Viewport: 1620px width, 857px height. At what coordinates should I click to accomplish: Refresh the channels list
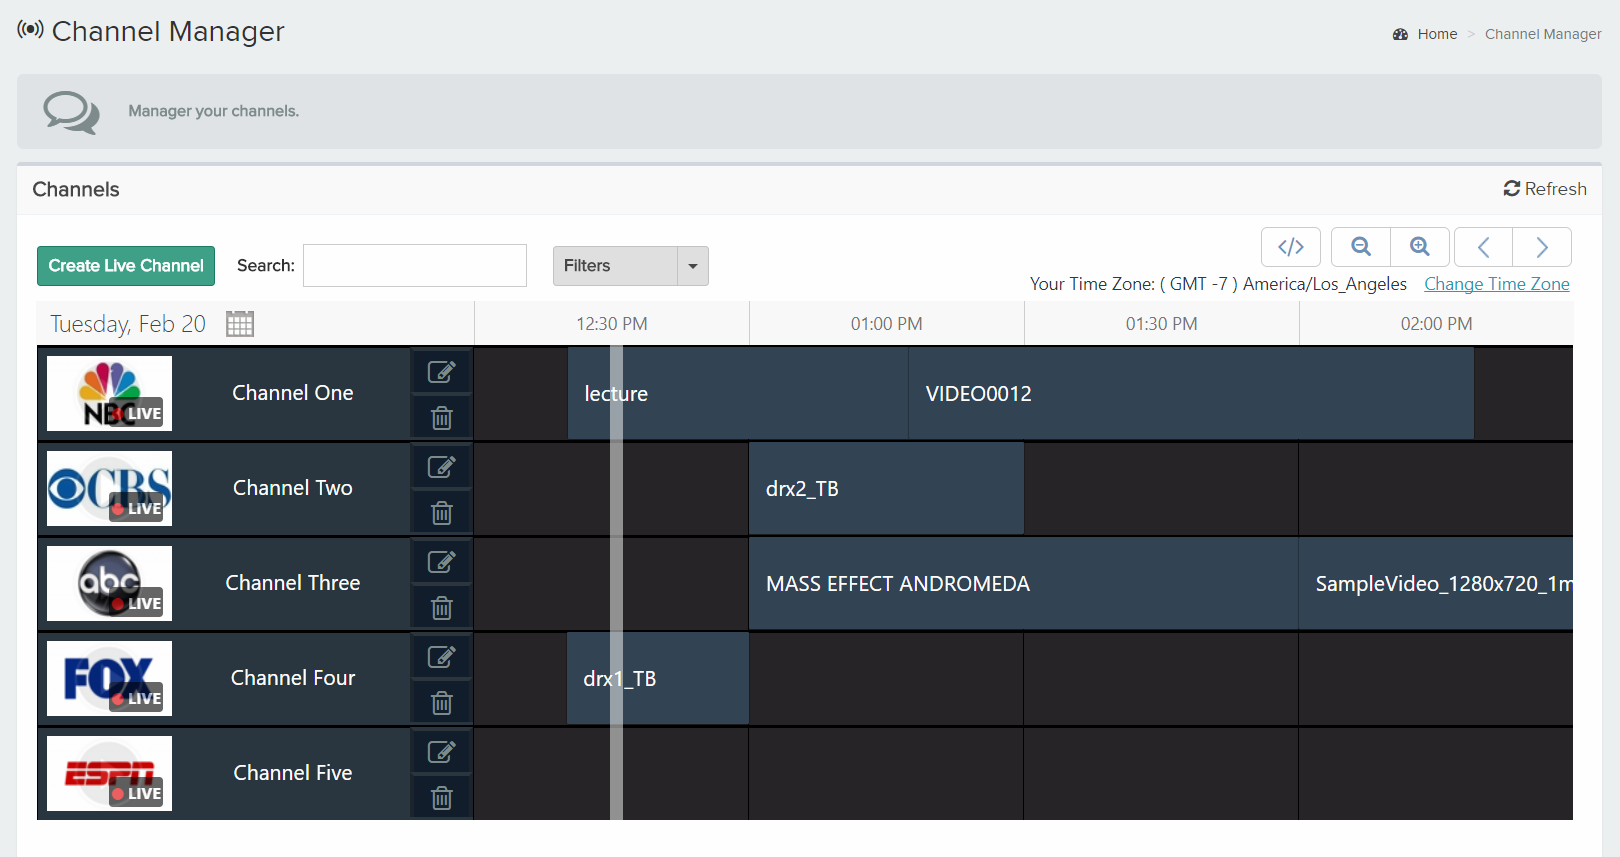pos(1545,189)
